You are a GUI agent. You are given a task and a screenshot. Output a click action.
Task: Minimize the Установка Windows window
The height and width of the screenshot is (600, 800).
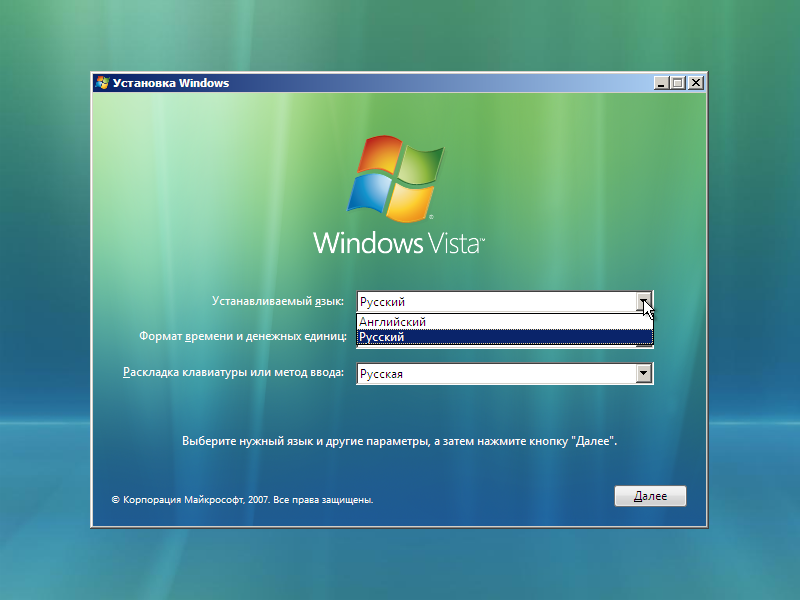point(661,83)
